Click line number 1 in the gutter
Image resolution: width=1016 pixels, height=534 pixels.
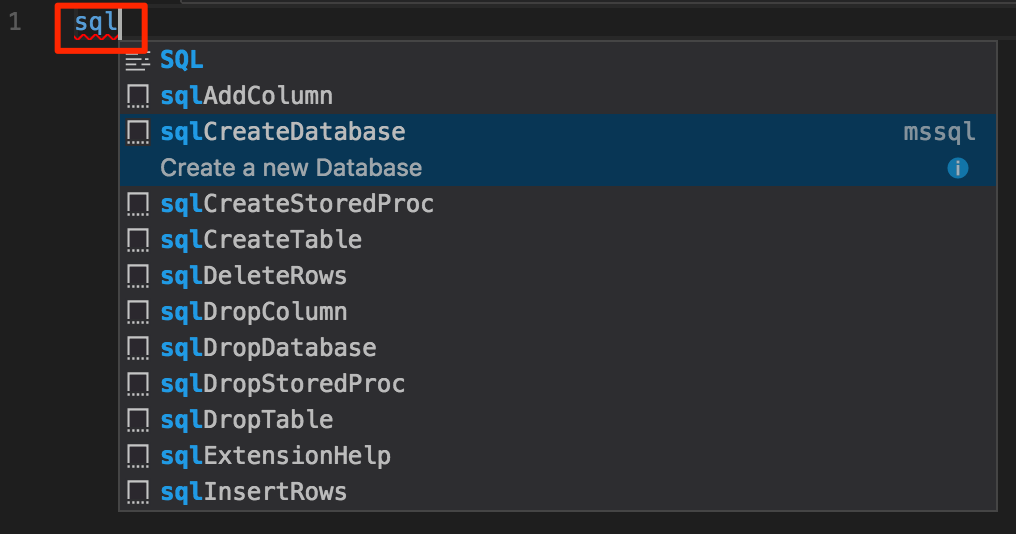point(15,23)
